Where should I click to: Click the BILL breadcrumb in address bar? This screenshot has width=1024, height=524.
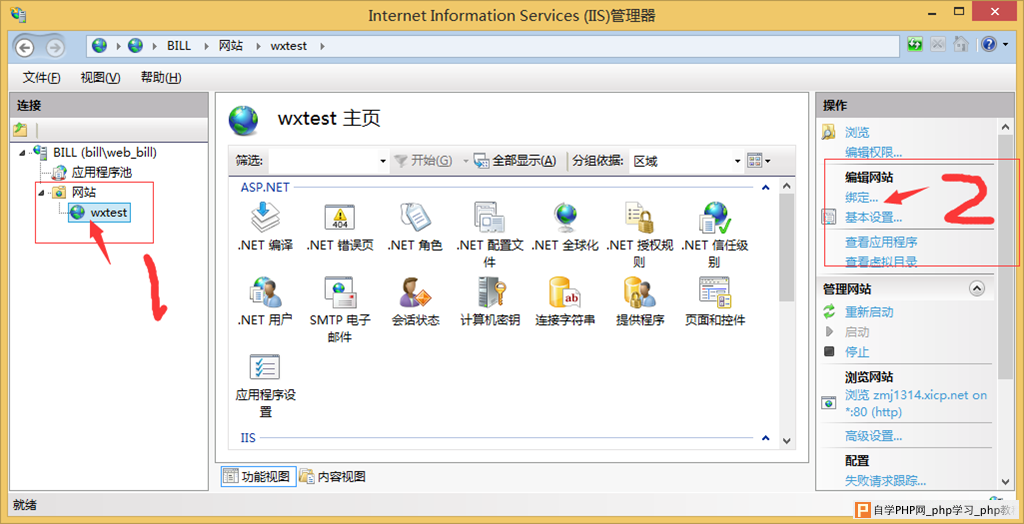click(x=179, y=46)
